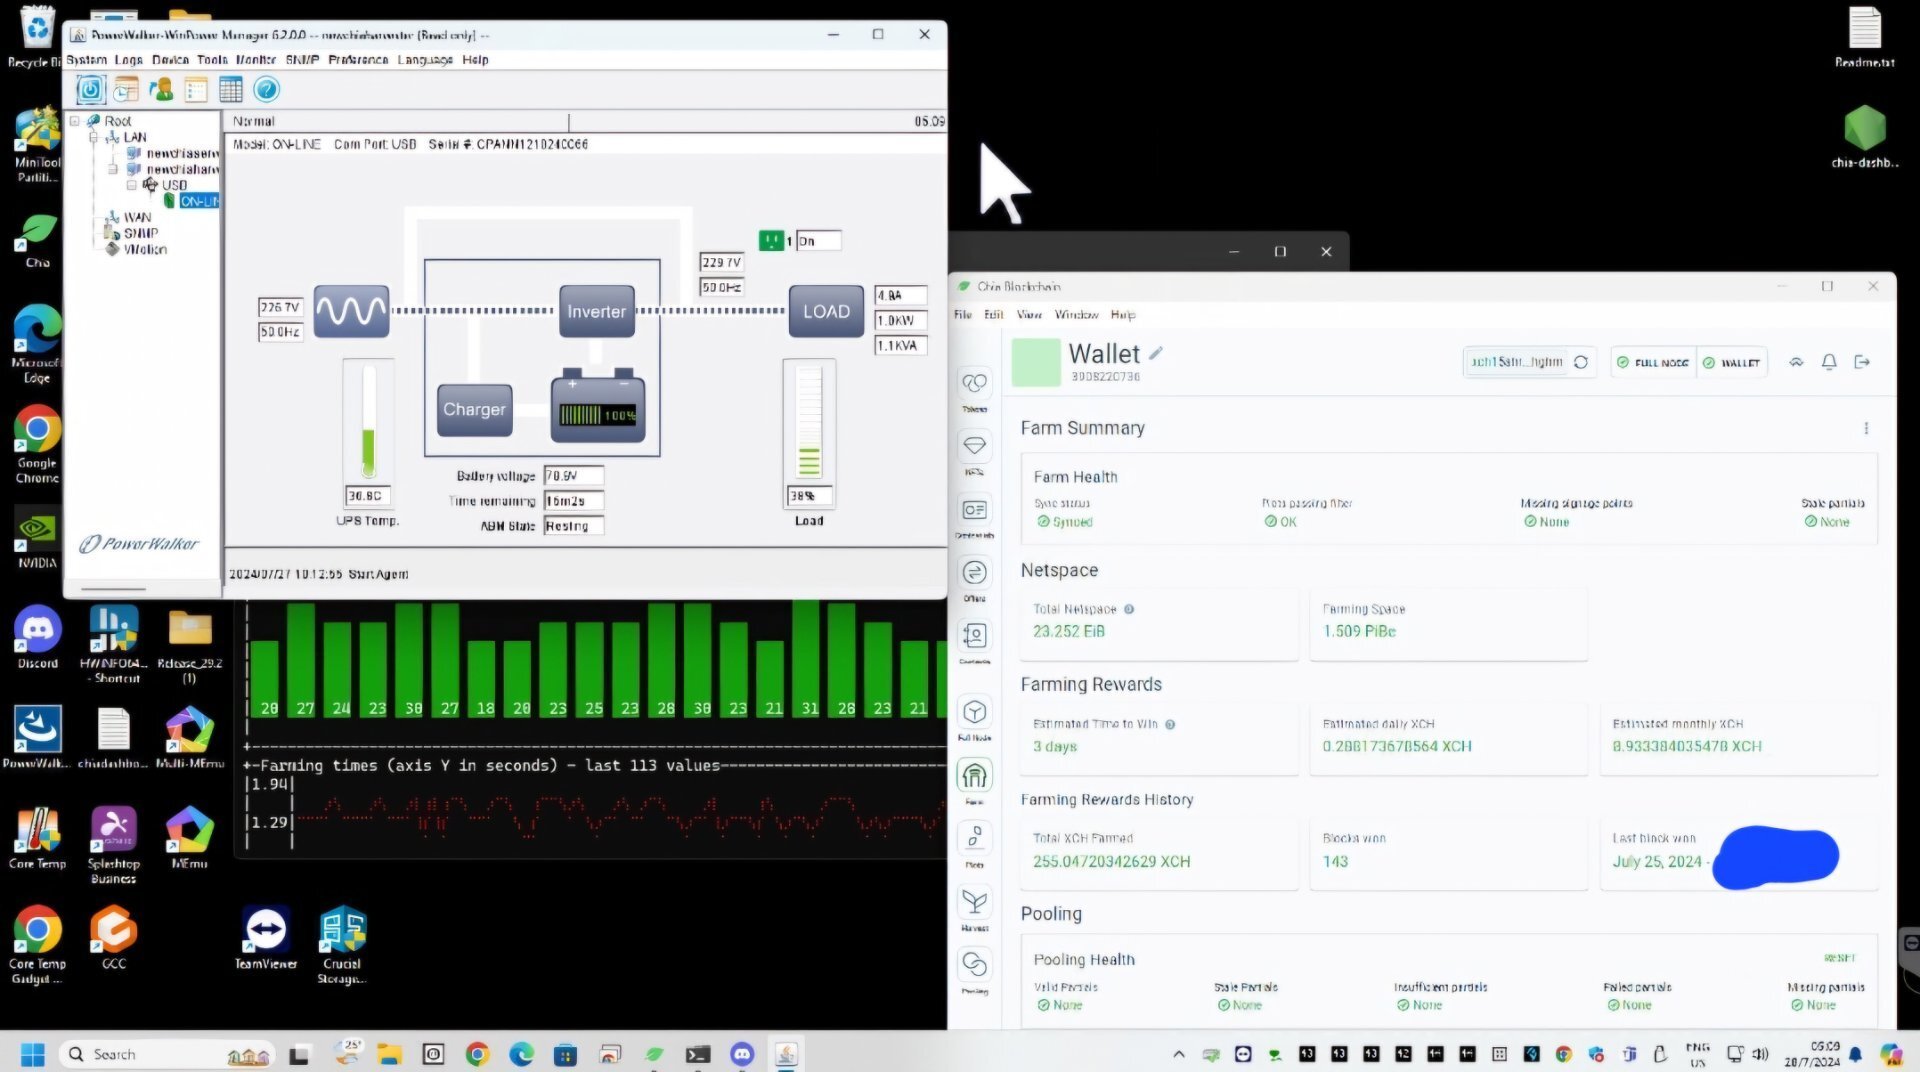Image resolution: width=1920 pixels, height=1072 pixels.
Task: Open the Language menu in WinPower
Action: 425,60
